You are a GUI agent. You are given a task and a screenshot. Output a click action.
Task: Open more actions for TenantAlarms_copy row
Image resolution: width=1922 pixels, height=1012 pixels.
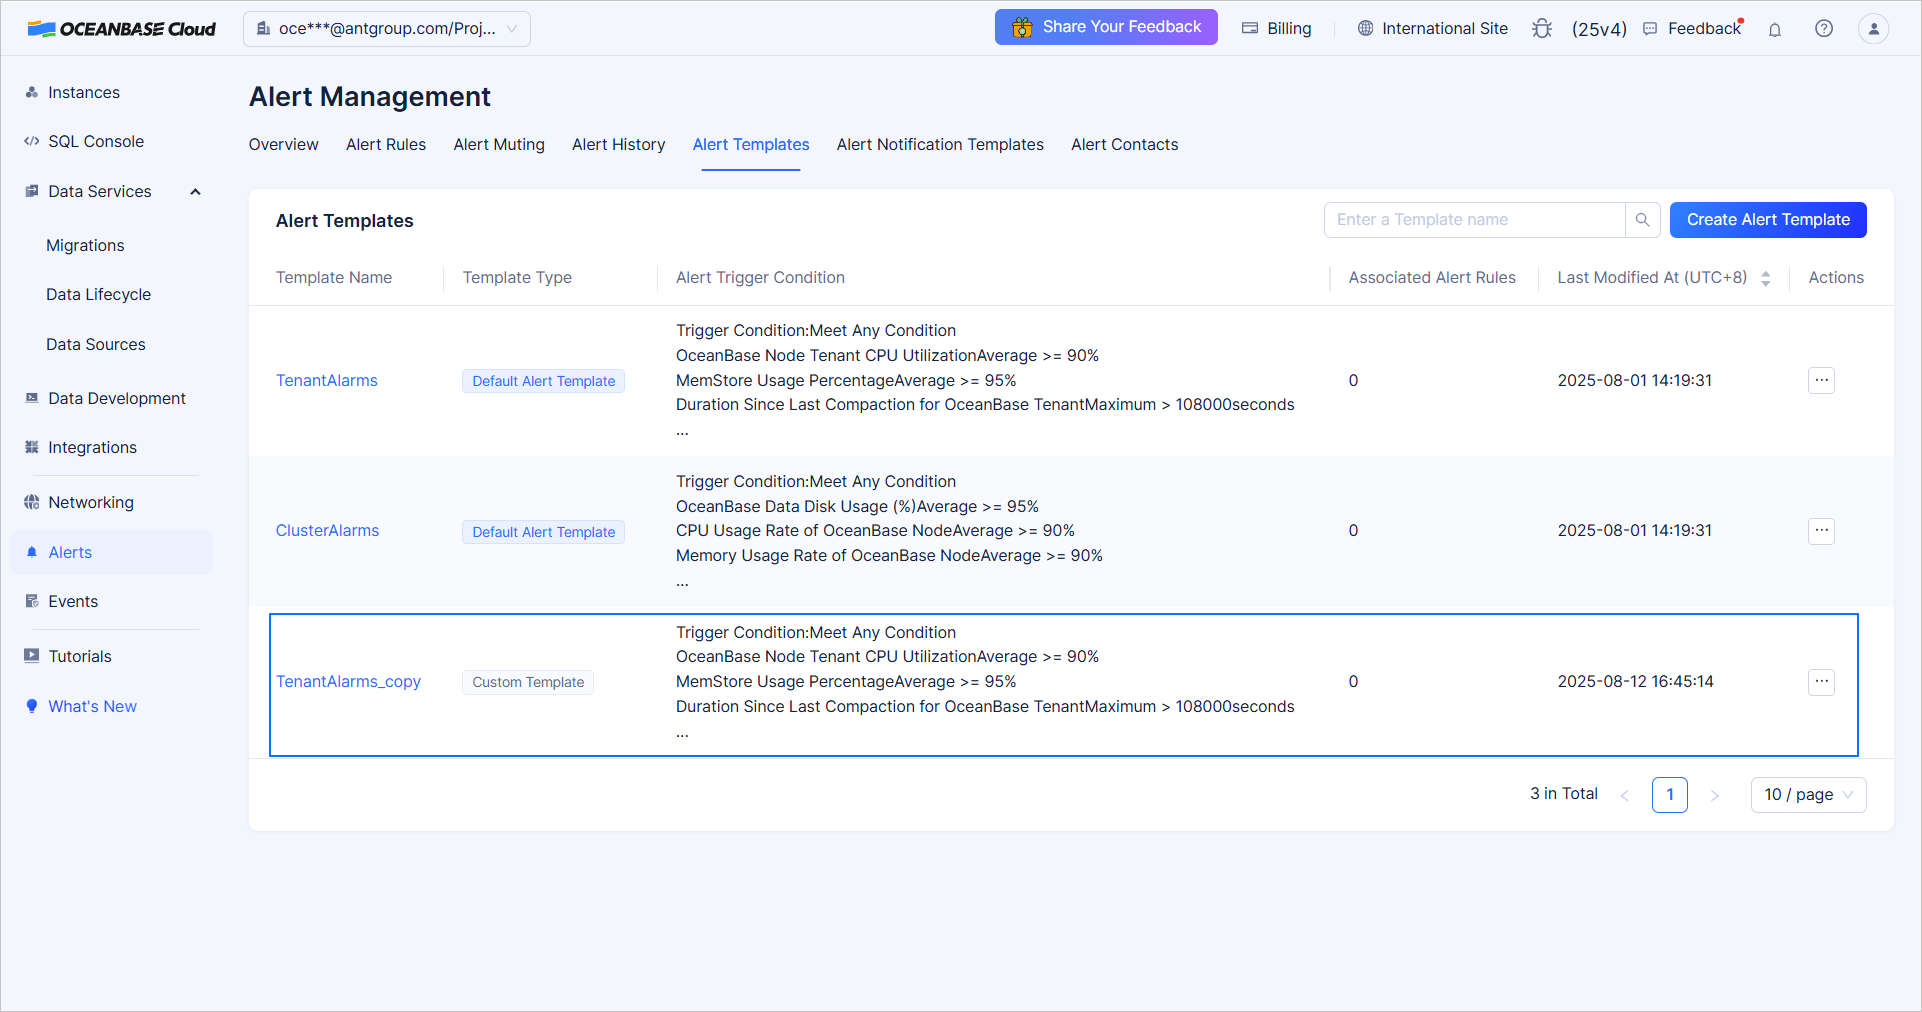pos(1821,682)
